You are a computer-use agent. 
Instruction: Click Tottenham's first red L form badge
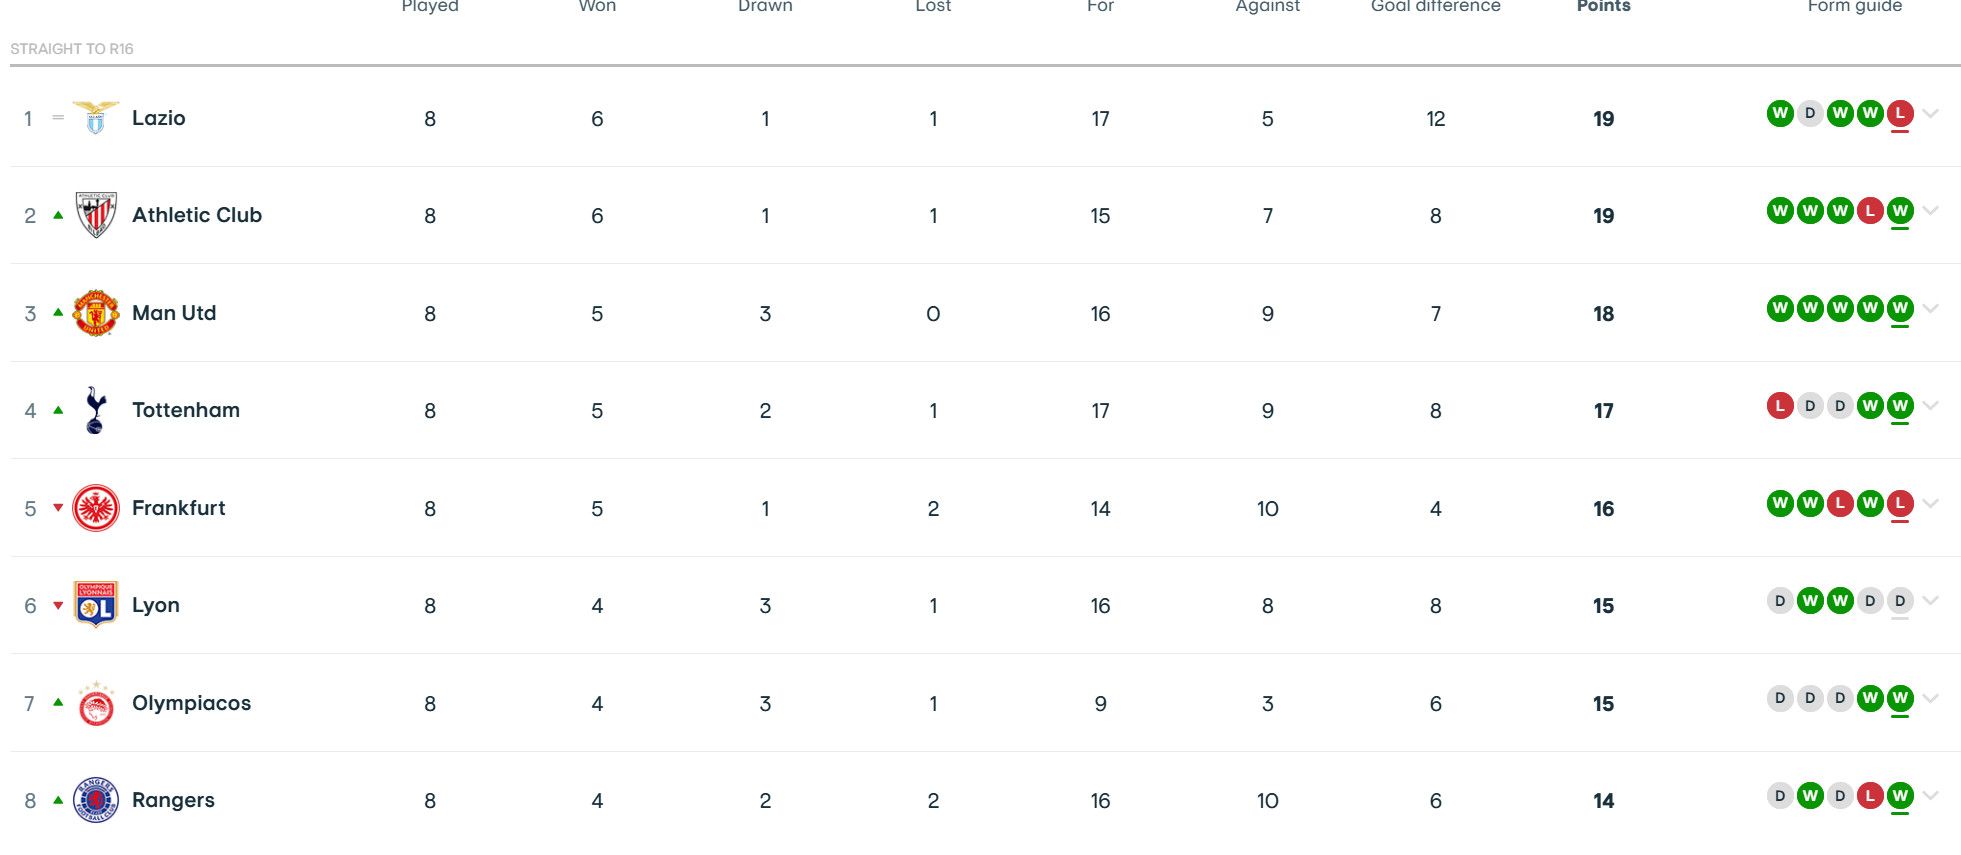coord(1780,406)
